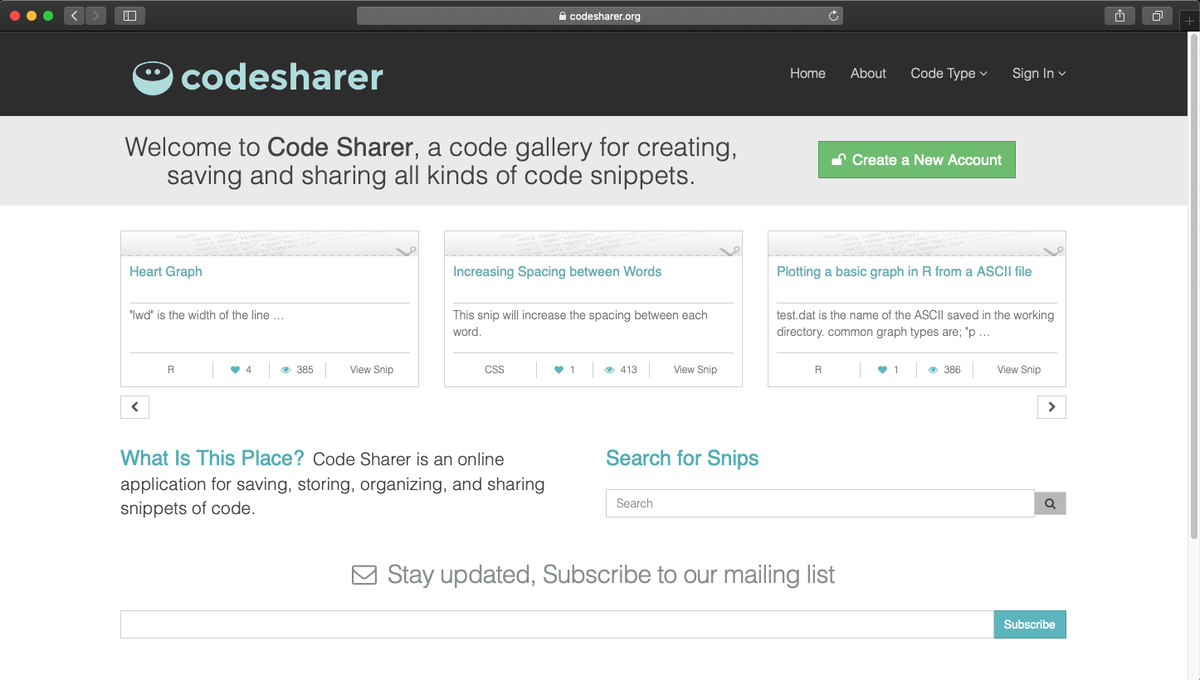Toggle the Safari sidebar button
Image resolution: width=1200 pixels, height=680 pixels.
click(130, 16)
